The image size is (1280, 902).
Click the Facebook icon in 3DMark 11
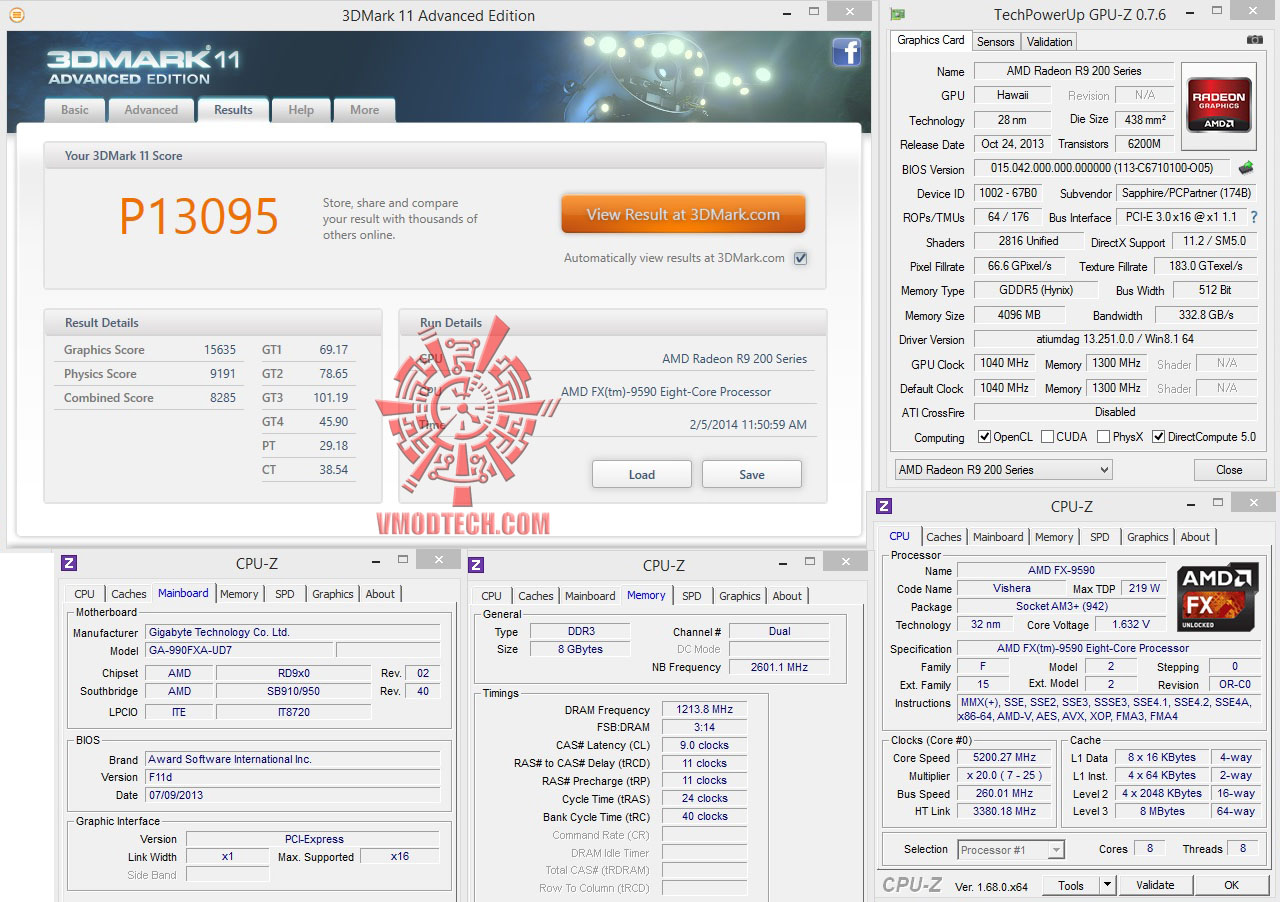tap(846, 52)
